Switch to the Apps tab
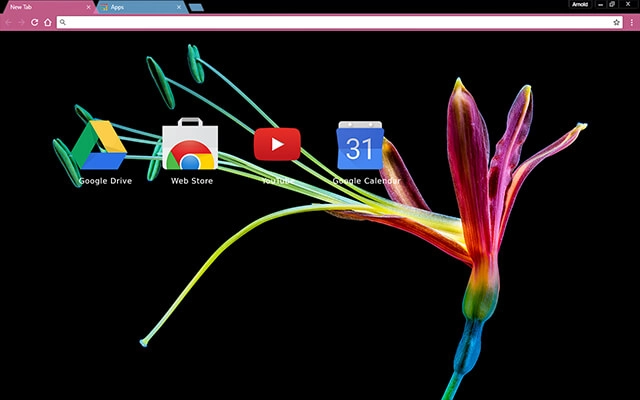This screenshot has height=400, width=640. point(142,7)
